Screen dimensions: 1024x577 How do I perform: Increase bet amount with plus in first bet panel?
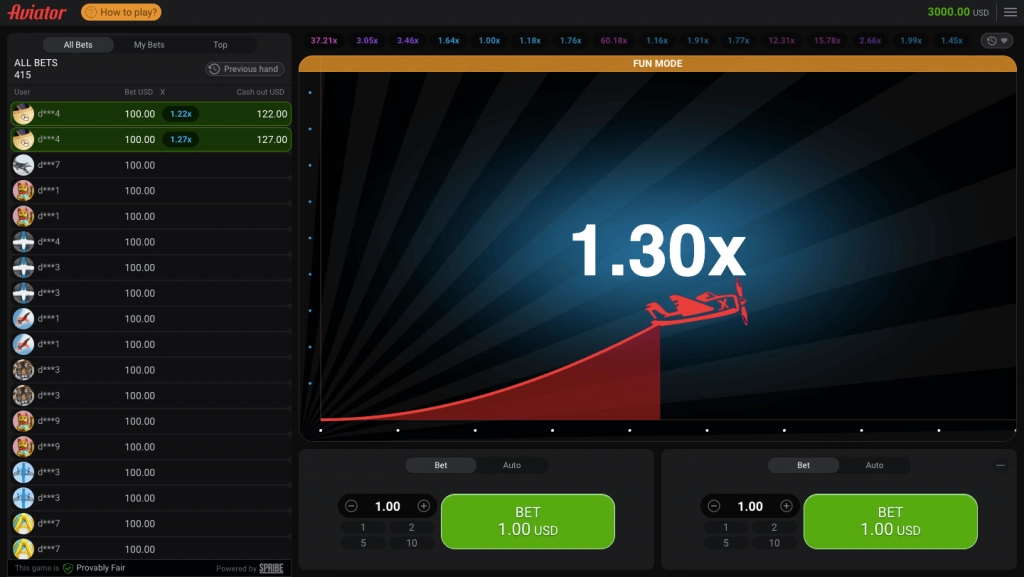click(424, 506)
